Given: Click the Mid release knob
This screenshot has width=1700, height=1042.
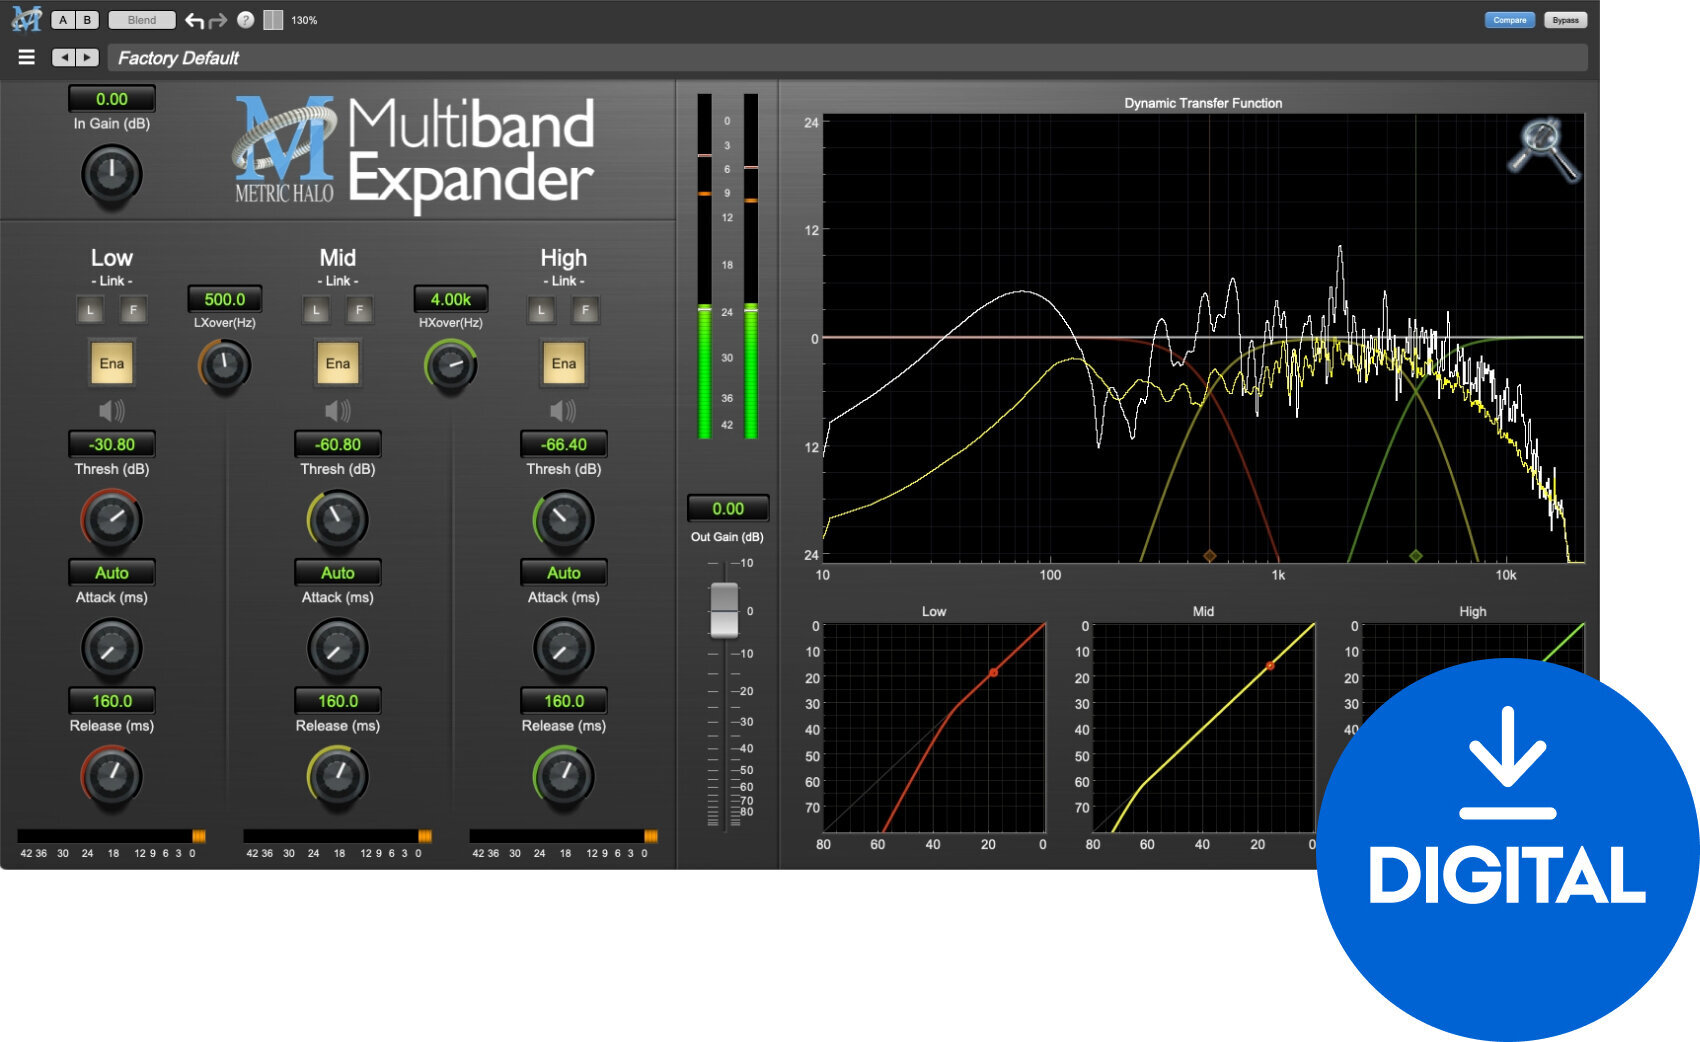Looking at the screenshot, I should 338,776.
